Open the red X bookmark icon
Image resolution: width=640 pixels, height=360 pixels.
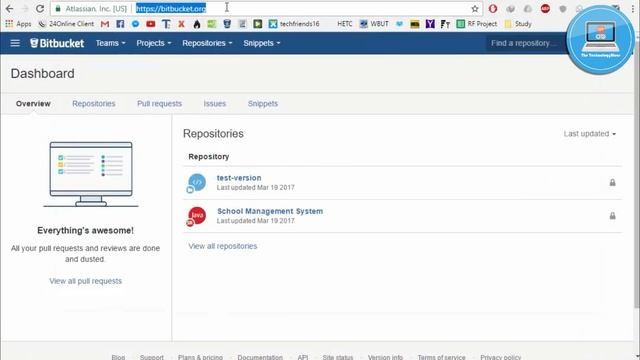pyautogui.click(x=181, y=24)
